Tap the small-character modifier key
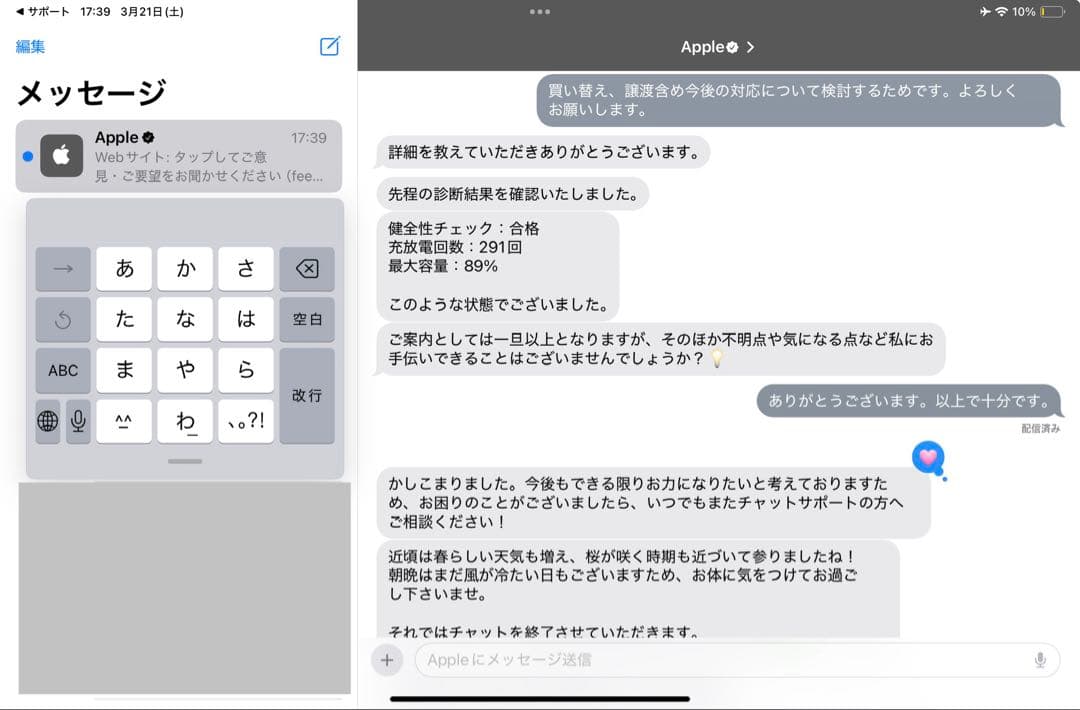The width and height of the screenshot is (1080, 710). (x=124, y=421)
